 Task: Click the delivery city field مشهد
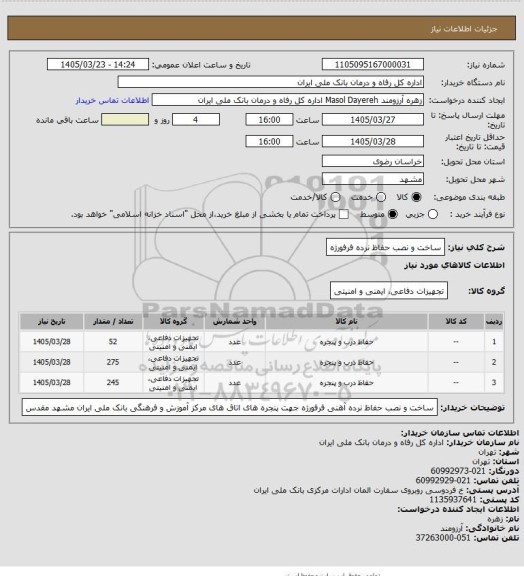click(373, 179)
